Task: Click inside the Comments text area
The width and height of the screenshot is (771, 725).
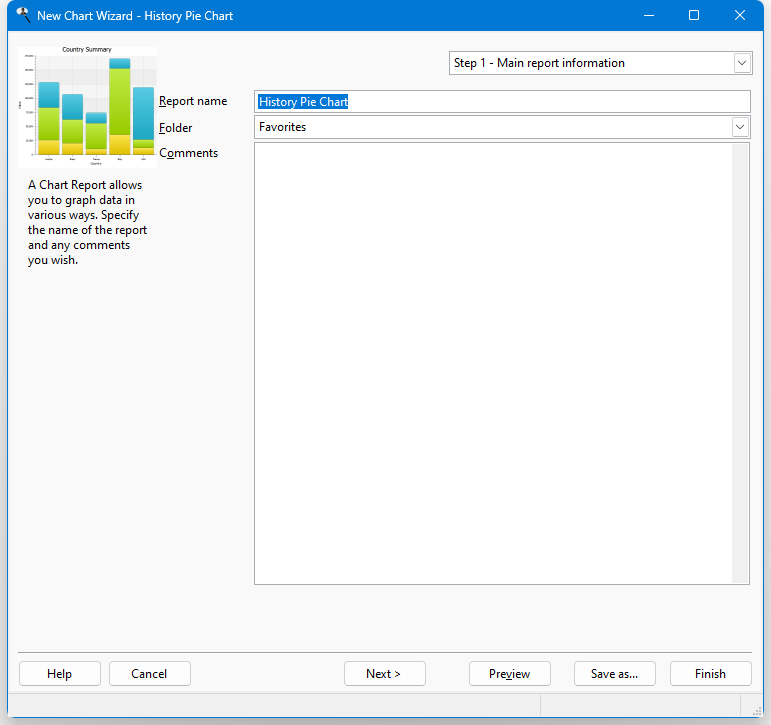Action: (493, 363)
